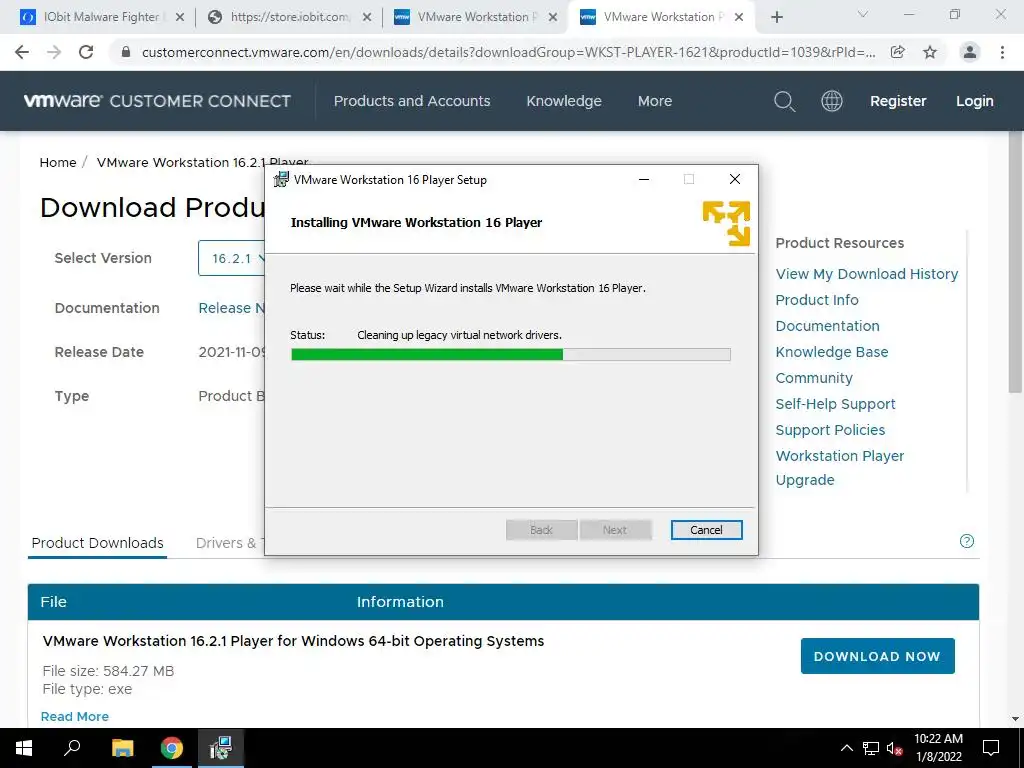Click Cancel in the setup dialog
Image resolution: width=1024 pixels, height=768 pixels.
(706, 530)
